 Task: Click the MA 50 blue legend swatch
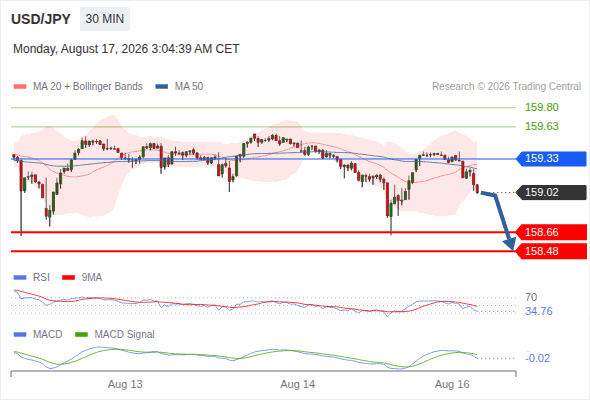click(x=162, y=87)
